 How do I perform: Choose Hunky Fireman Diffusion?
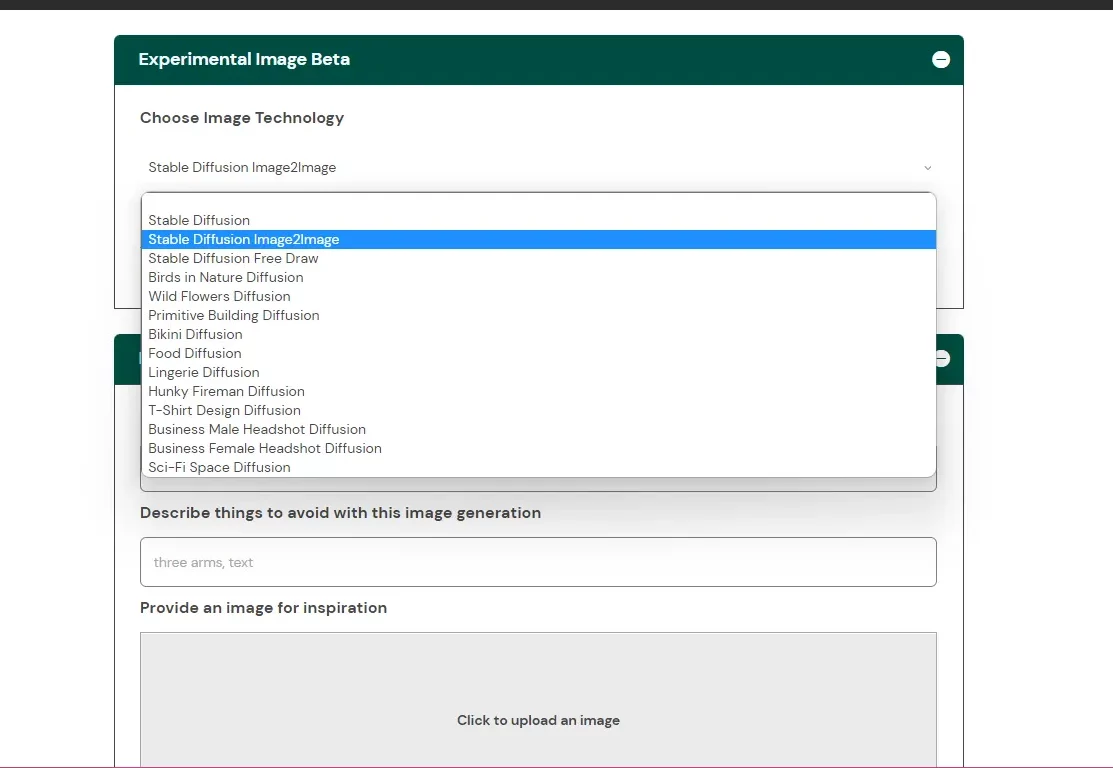226,391
